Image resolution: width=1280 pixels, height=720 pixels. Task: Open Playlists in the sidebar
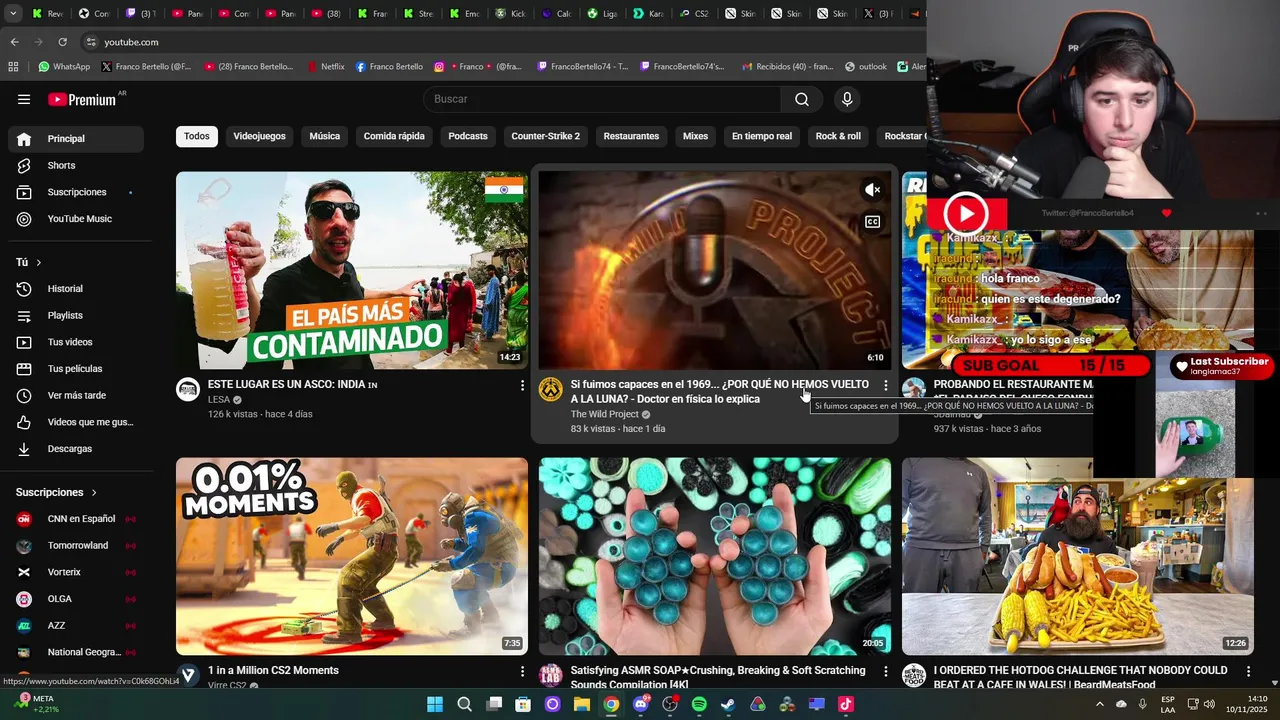[76, 315]
